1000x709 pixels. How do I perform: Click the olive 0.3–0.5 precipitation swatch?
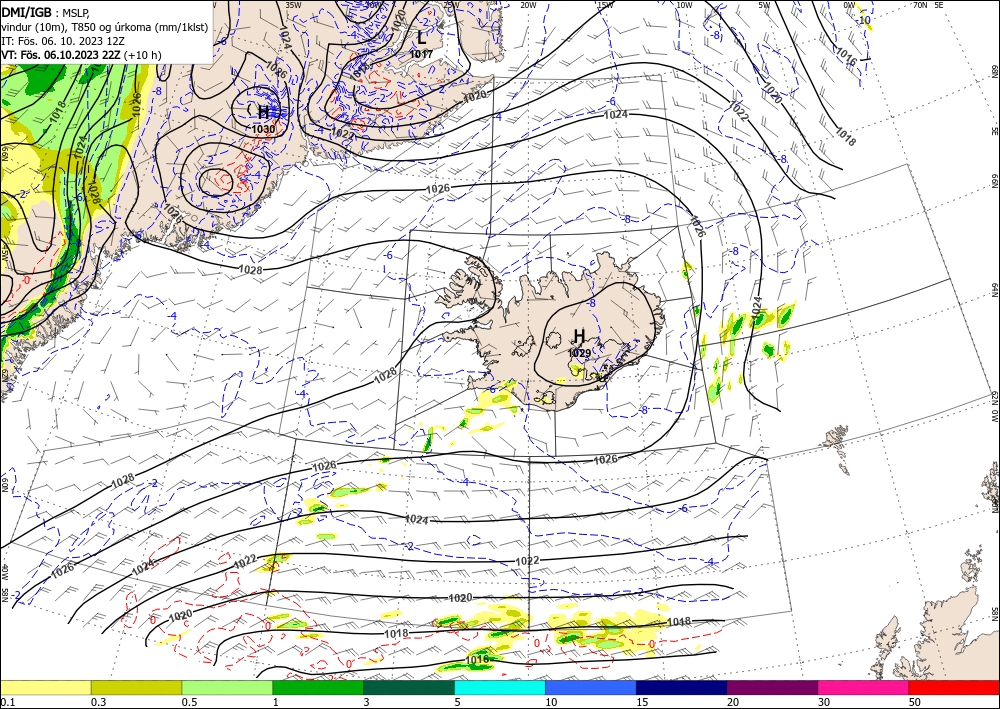[136, 687]
